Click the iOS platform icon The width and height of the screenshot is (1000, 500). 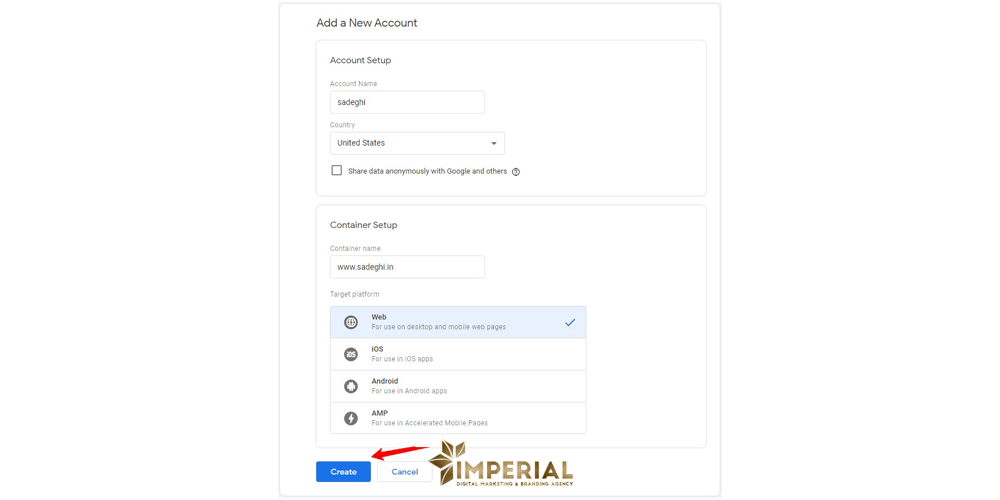[x=351, y=354]
